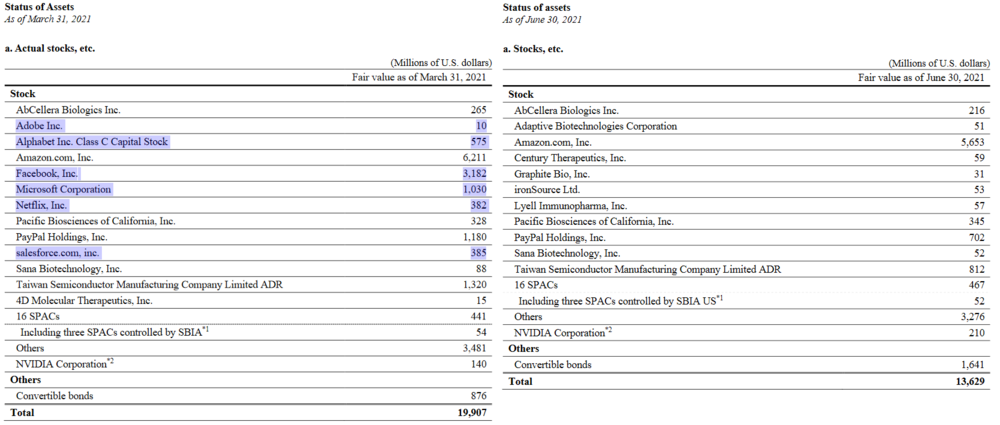Image resolution: width=1000 pixels, height=425 pixels.
Task: Select the 4D Molecular Therapeutics, Inc. row
Action: (84, 300)
